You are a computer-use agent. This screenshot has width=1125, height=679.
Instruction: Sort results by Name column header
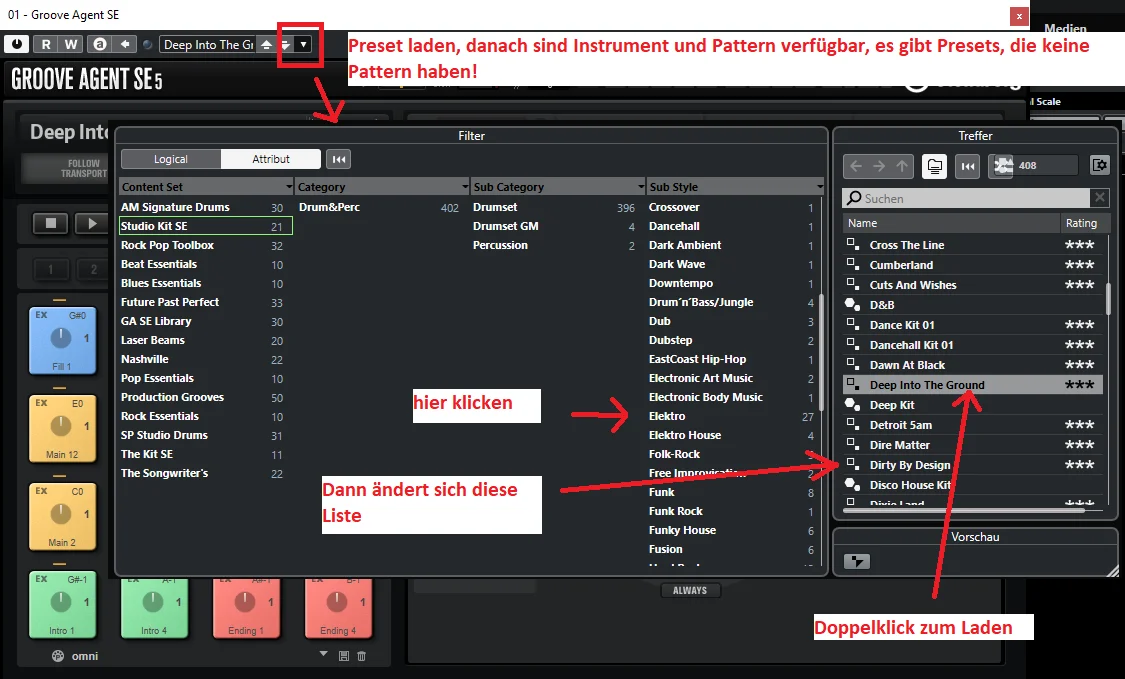point(951,223)
